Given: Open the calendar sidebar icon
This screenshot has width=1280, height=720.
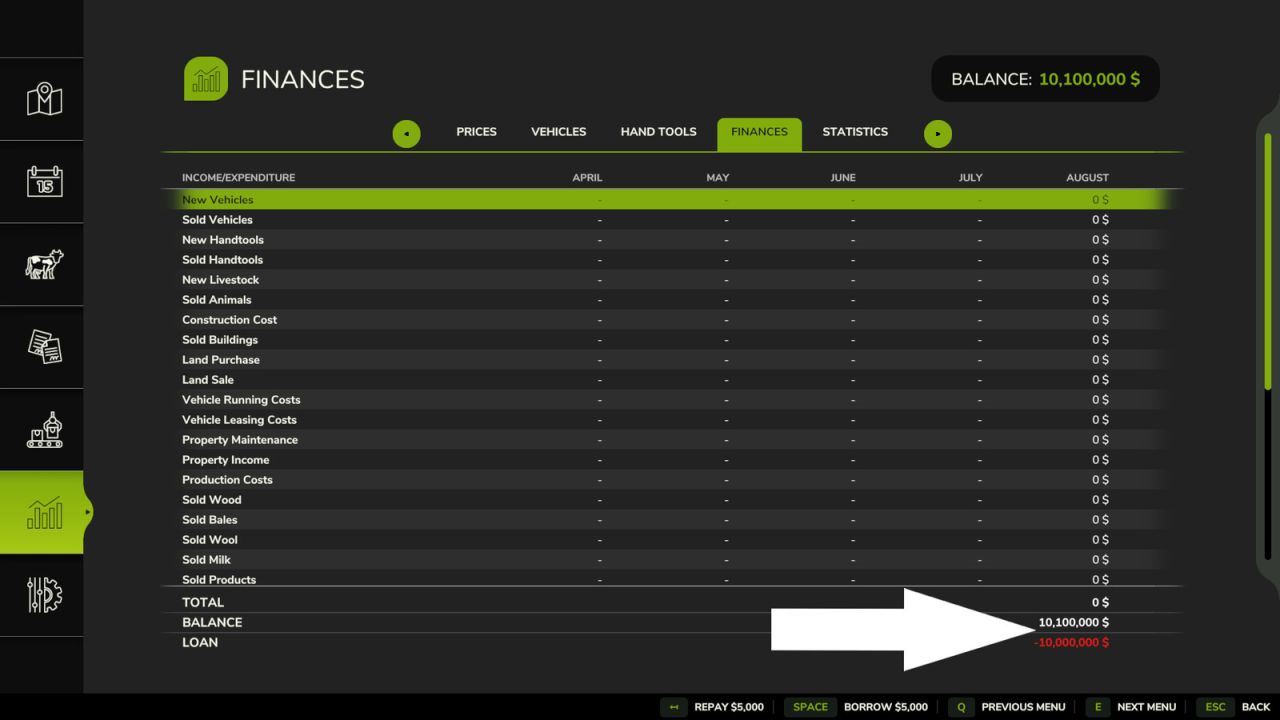Looking at the screenshot, I should pyautogui.click(x=44, y=181).
